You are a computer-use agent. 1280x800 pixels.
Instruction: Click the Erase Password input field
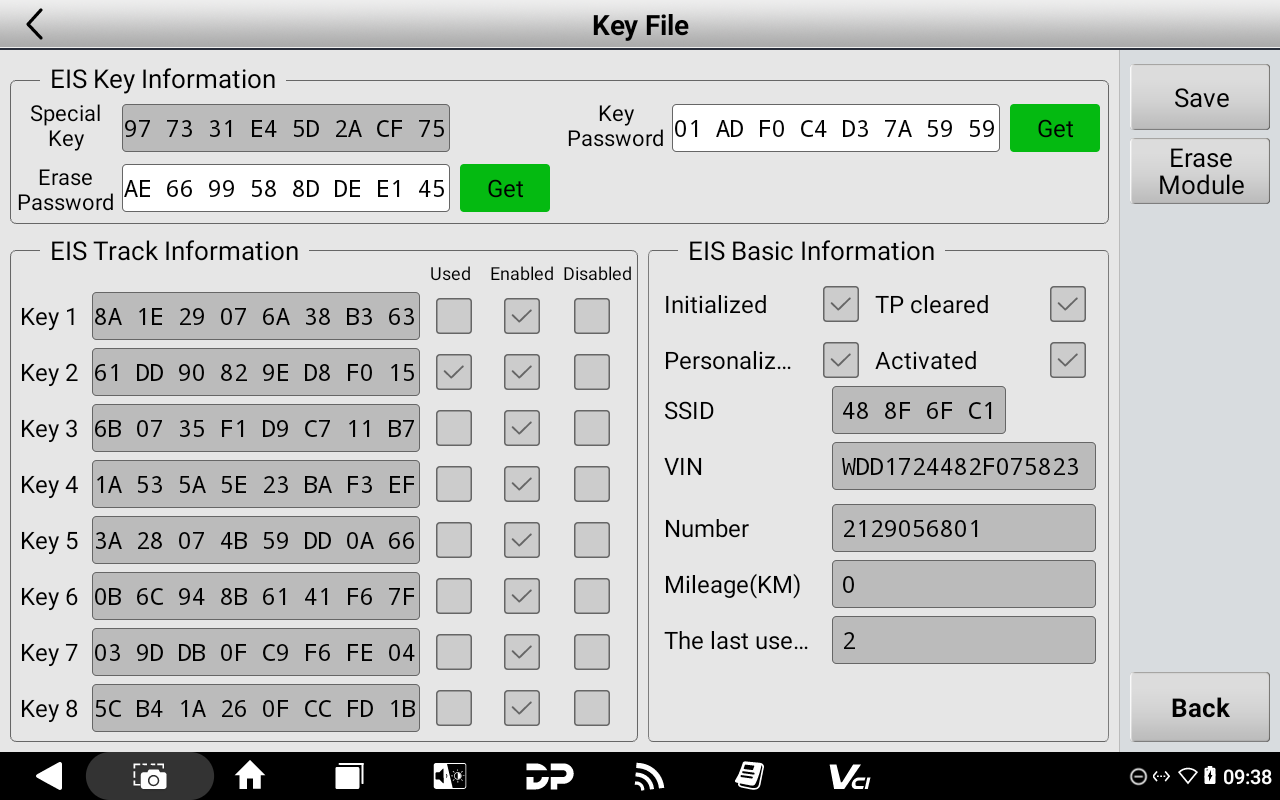pos(286,188)
